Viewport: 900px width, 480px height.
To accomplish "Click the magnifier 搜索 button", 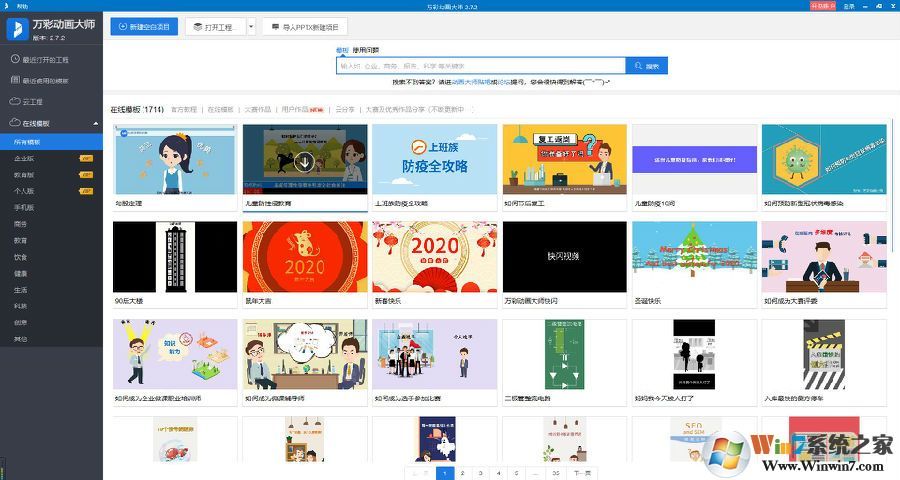I will 646,66.
